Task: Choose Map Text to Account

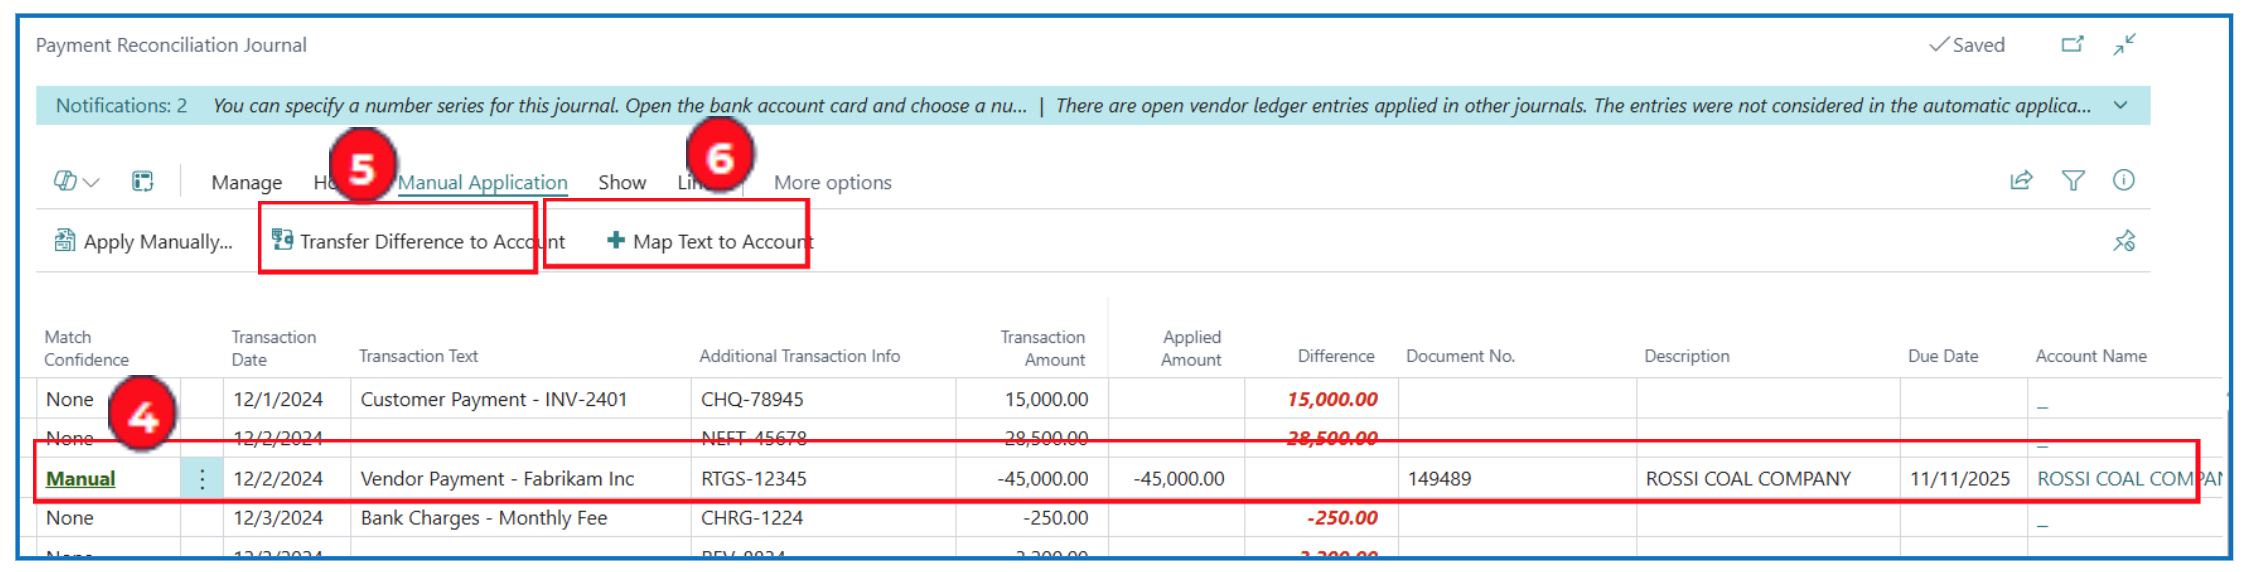Action: [x=710, y=241]
